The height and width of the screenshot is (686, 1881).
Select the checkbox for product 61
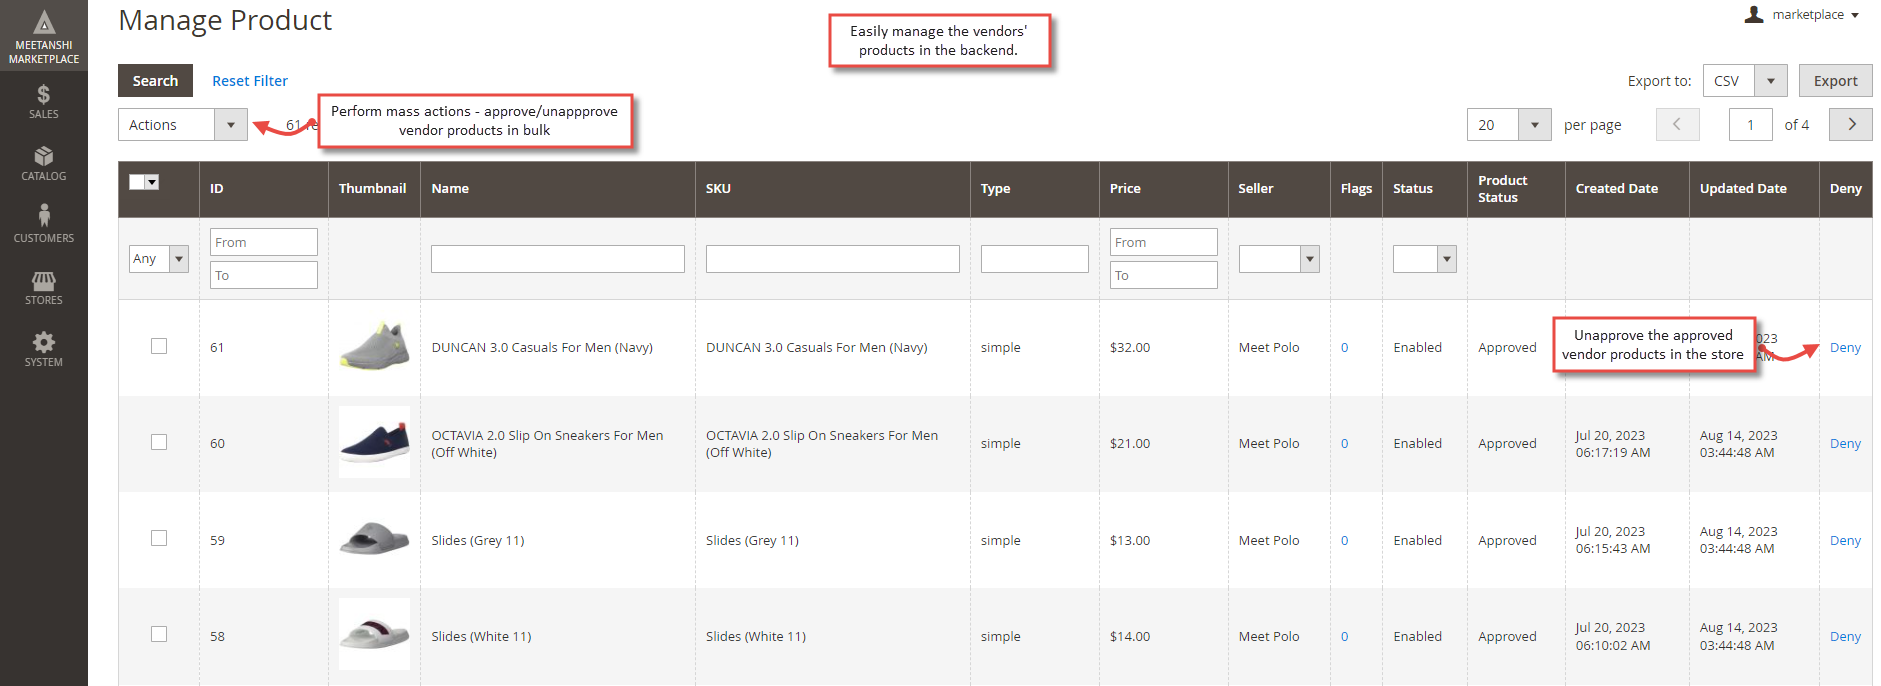tap(159, 346)
